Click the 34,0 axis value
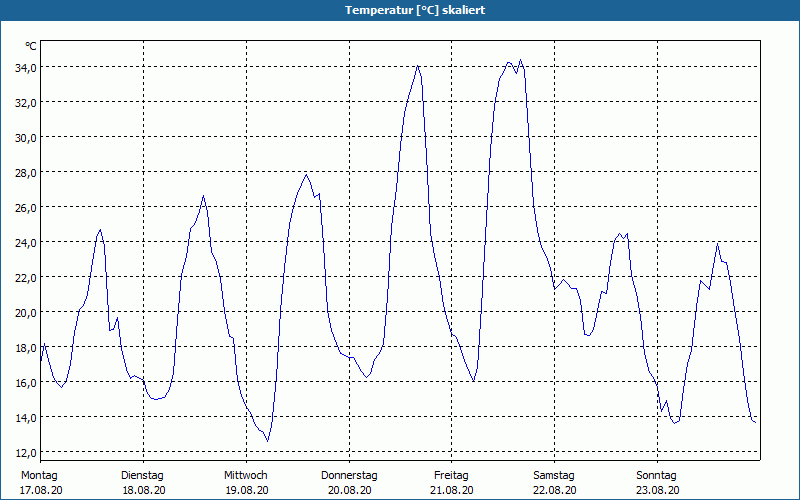The image size is (800, 500). pyautogui.click(x=26, y=67)
